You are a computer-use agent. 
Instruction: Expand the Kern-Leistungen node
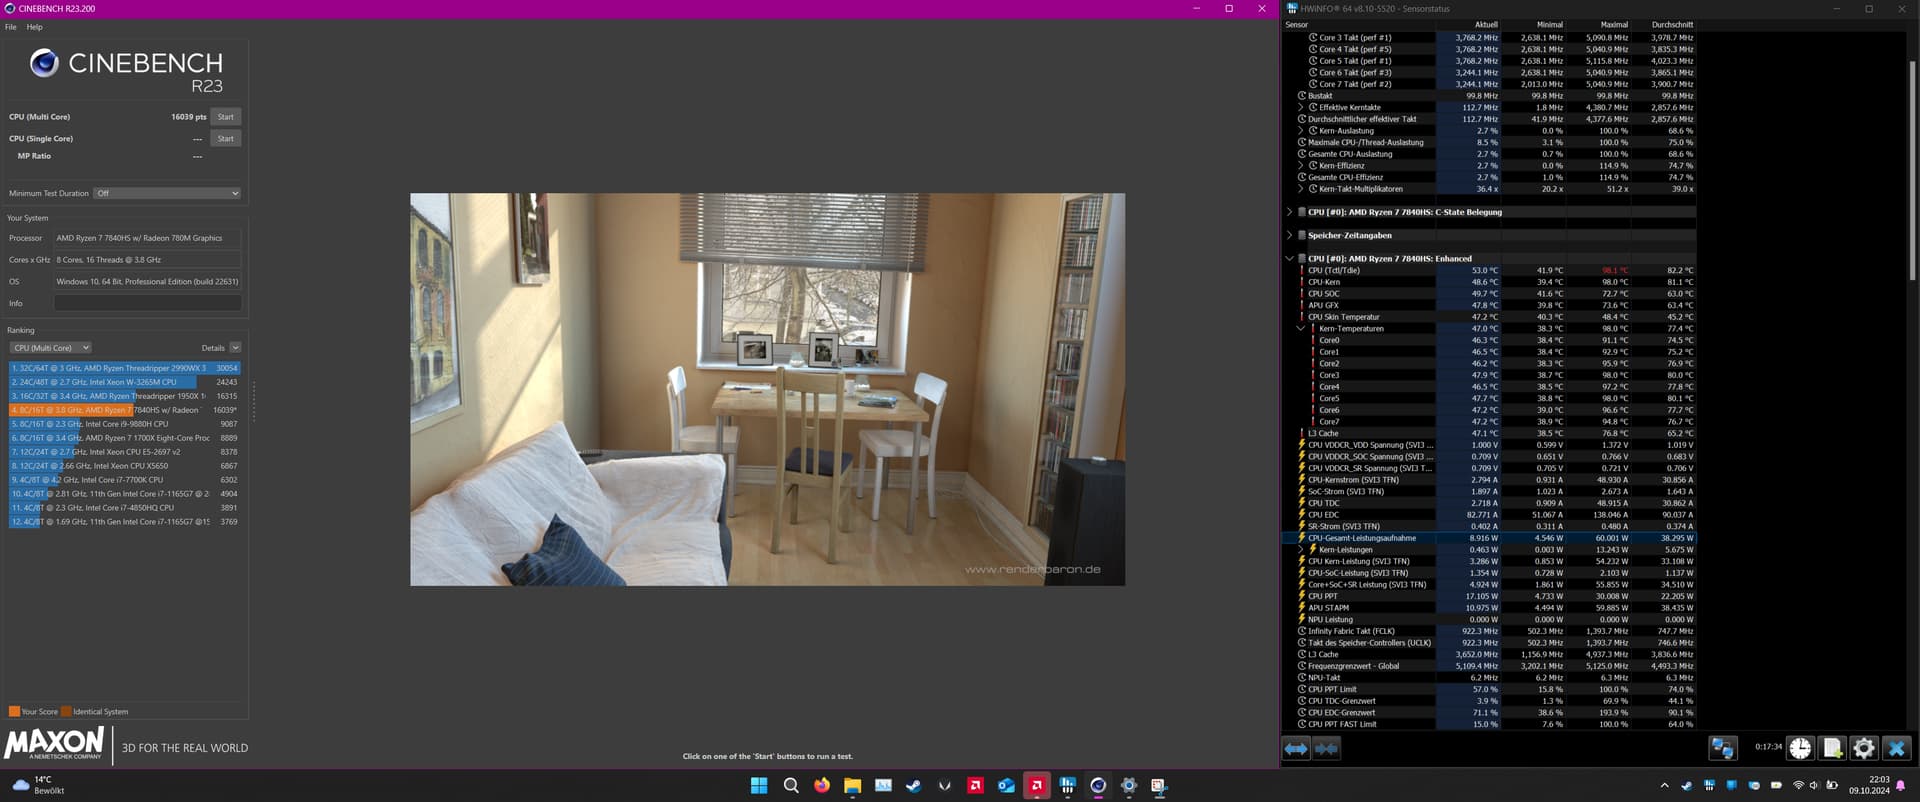pyautogui.click(x=1300, y=549)
